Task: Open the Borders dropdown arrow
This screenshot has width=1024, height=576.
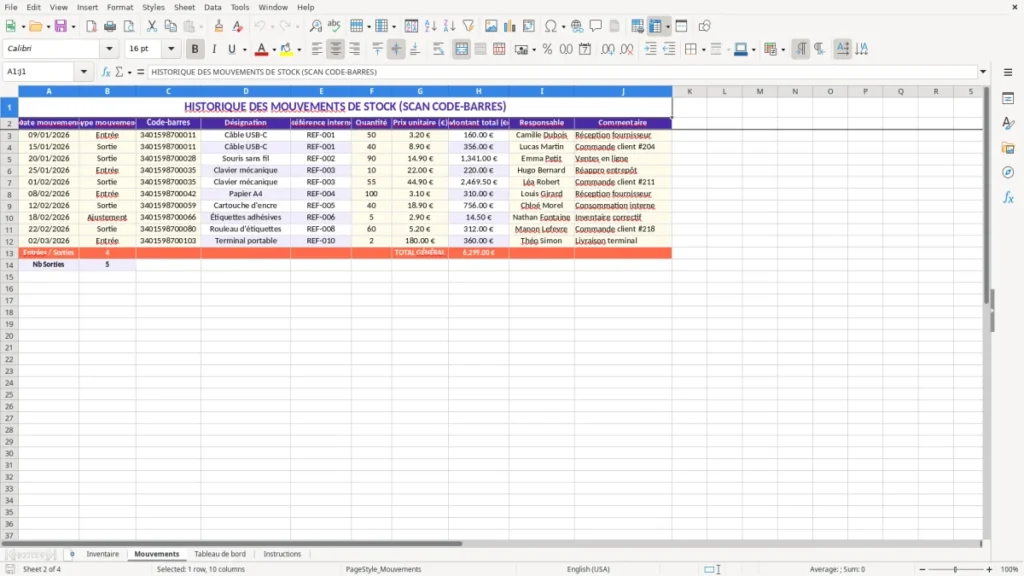Action: [703, 50]
